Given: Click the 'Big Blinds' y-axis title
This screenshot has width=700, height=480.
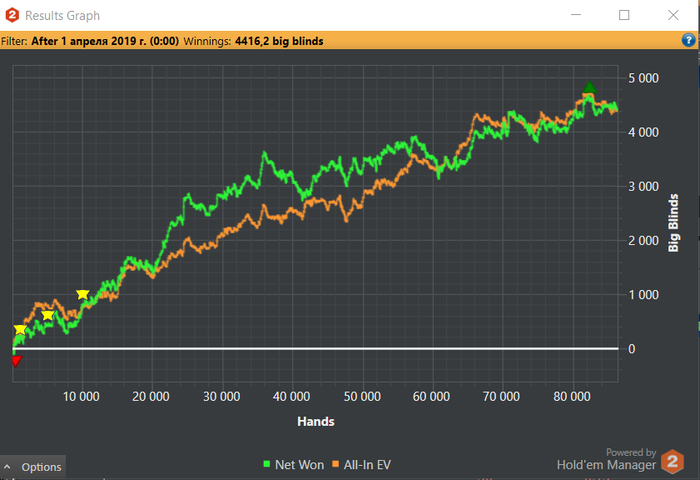Looking at the screenshot, I should (673, 223).
